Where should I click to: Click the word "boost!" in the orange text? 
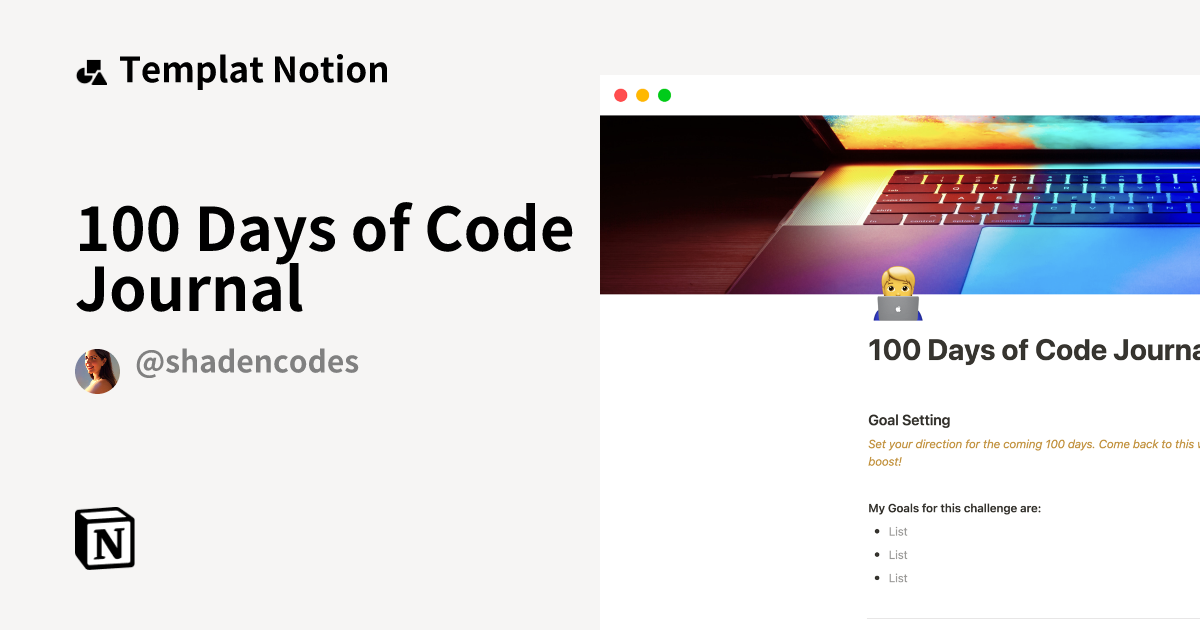point(885,462)
